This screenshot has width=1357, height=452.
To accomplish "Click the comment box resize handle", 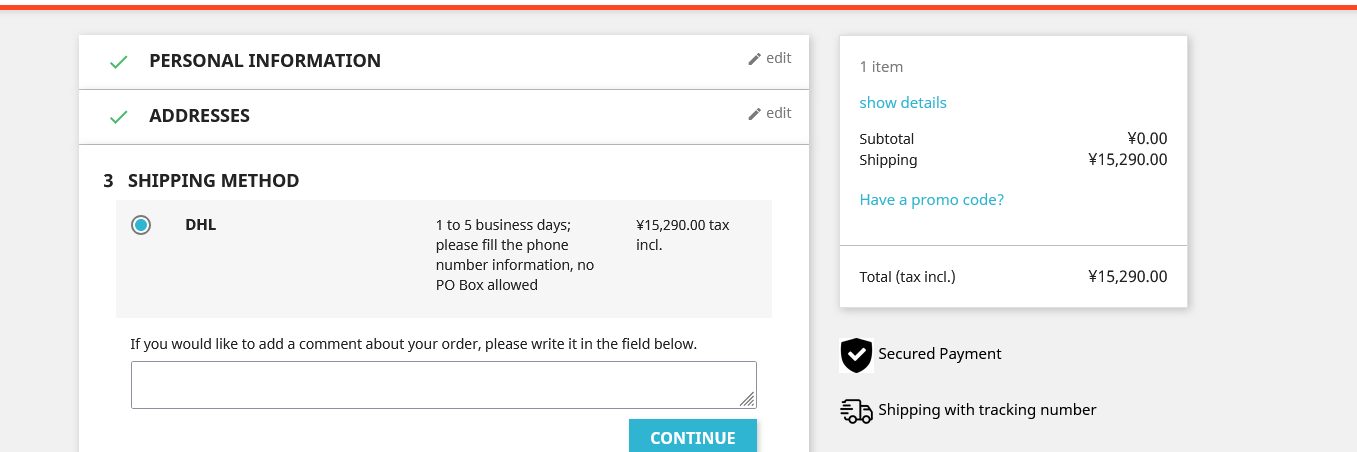I will (747, 399).
